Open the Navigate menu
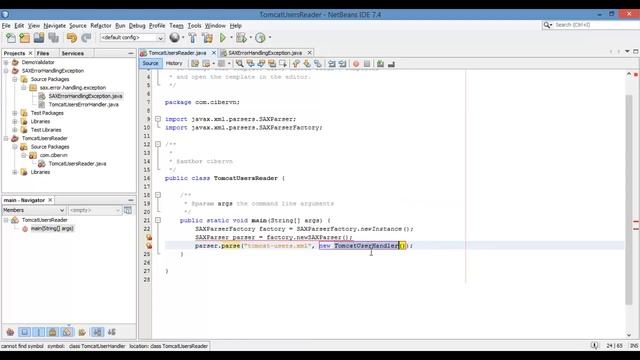The height and width of the screenshot is (360, 640). coord(54,26)
